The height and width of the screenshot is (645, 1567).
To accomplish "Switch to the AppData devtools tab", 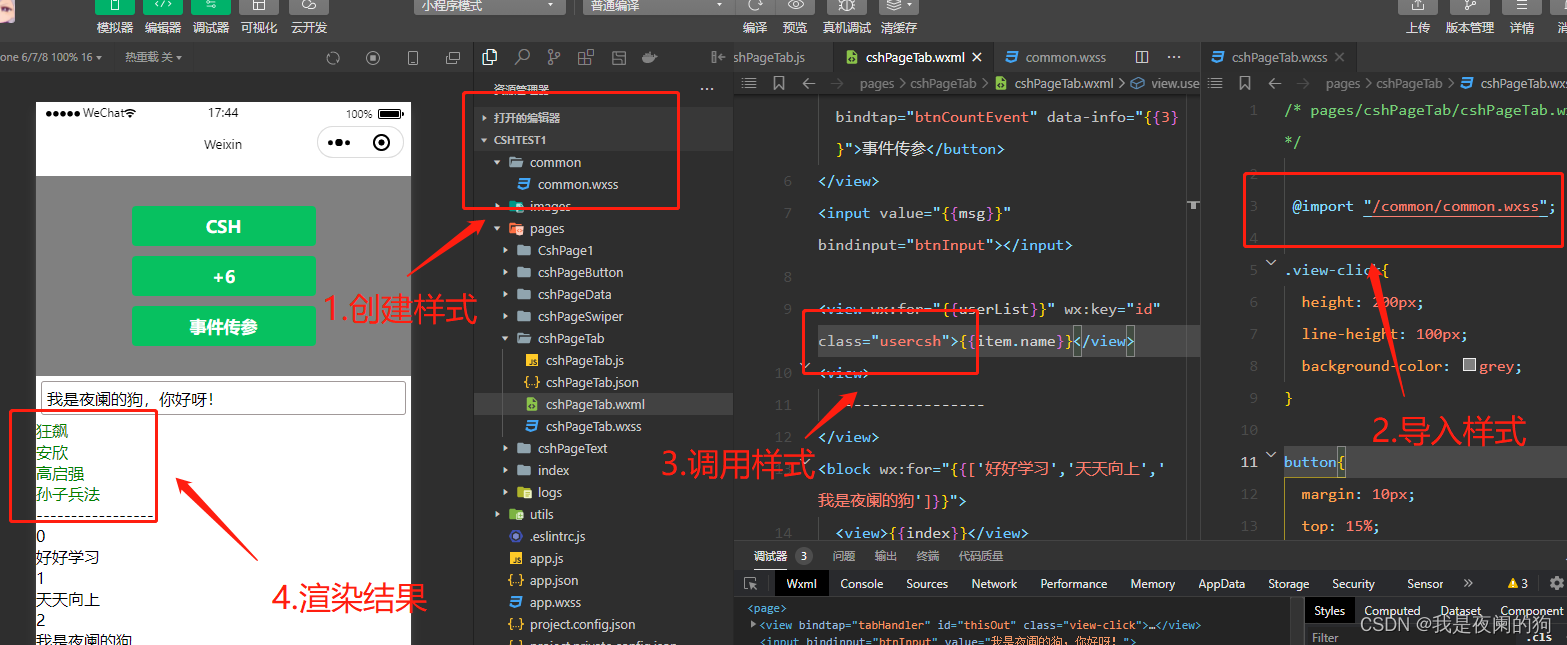I will tap(1221, 584).
